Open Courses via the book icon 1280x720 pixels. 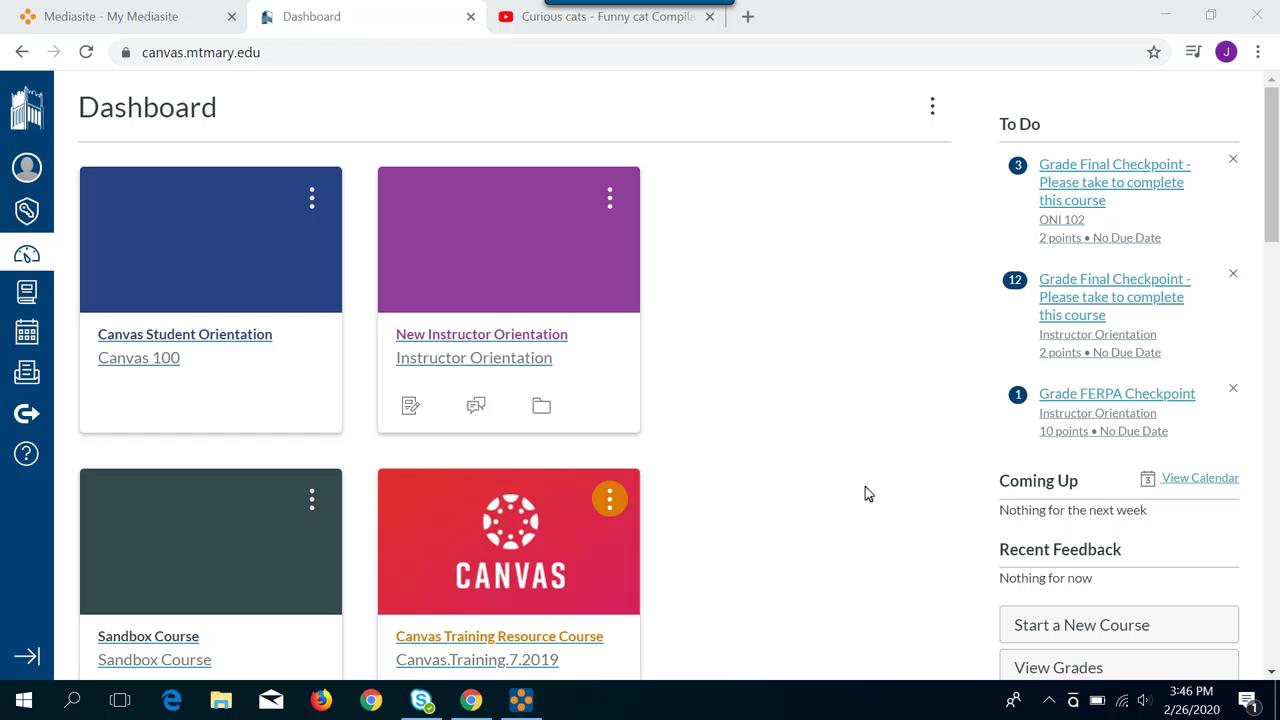[27, 291]
